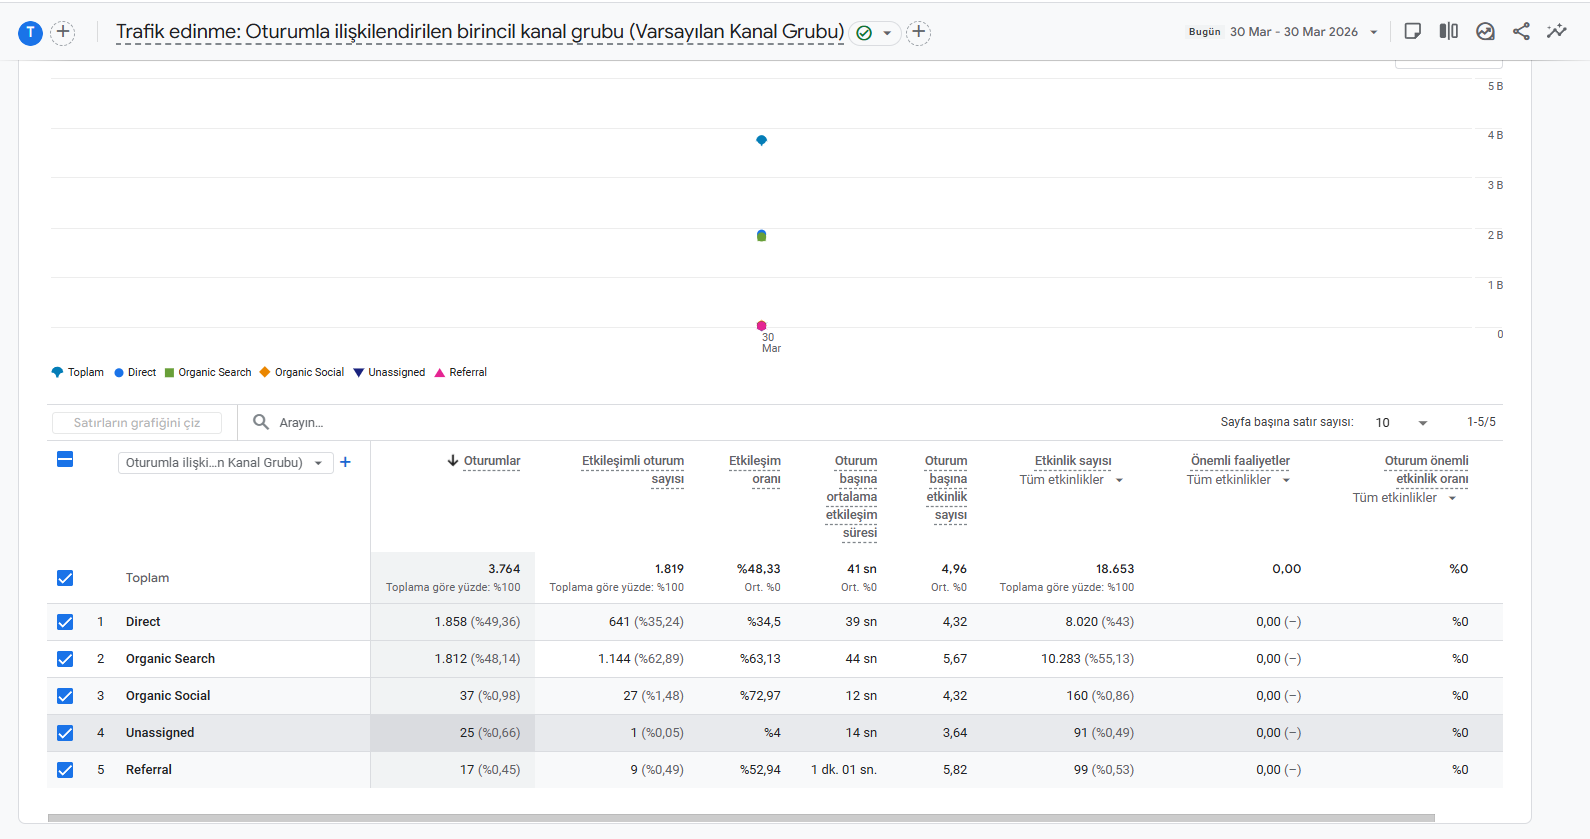The height and width of the screenshot is (839, 1590).
Task: Click the search magnifier icon
Action: tap(261, 422)
